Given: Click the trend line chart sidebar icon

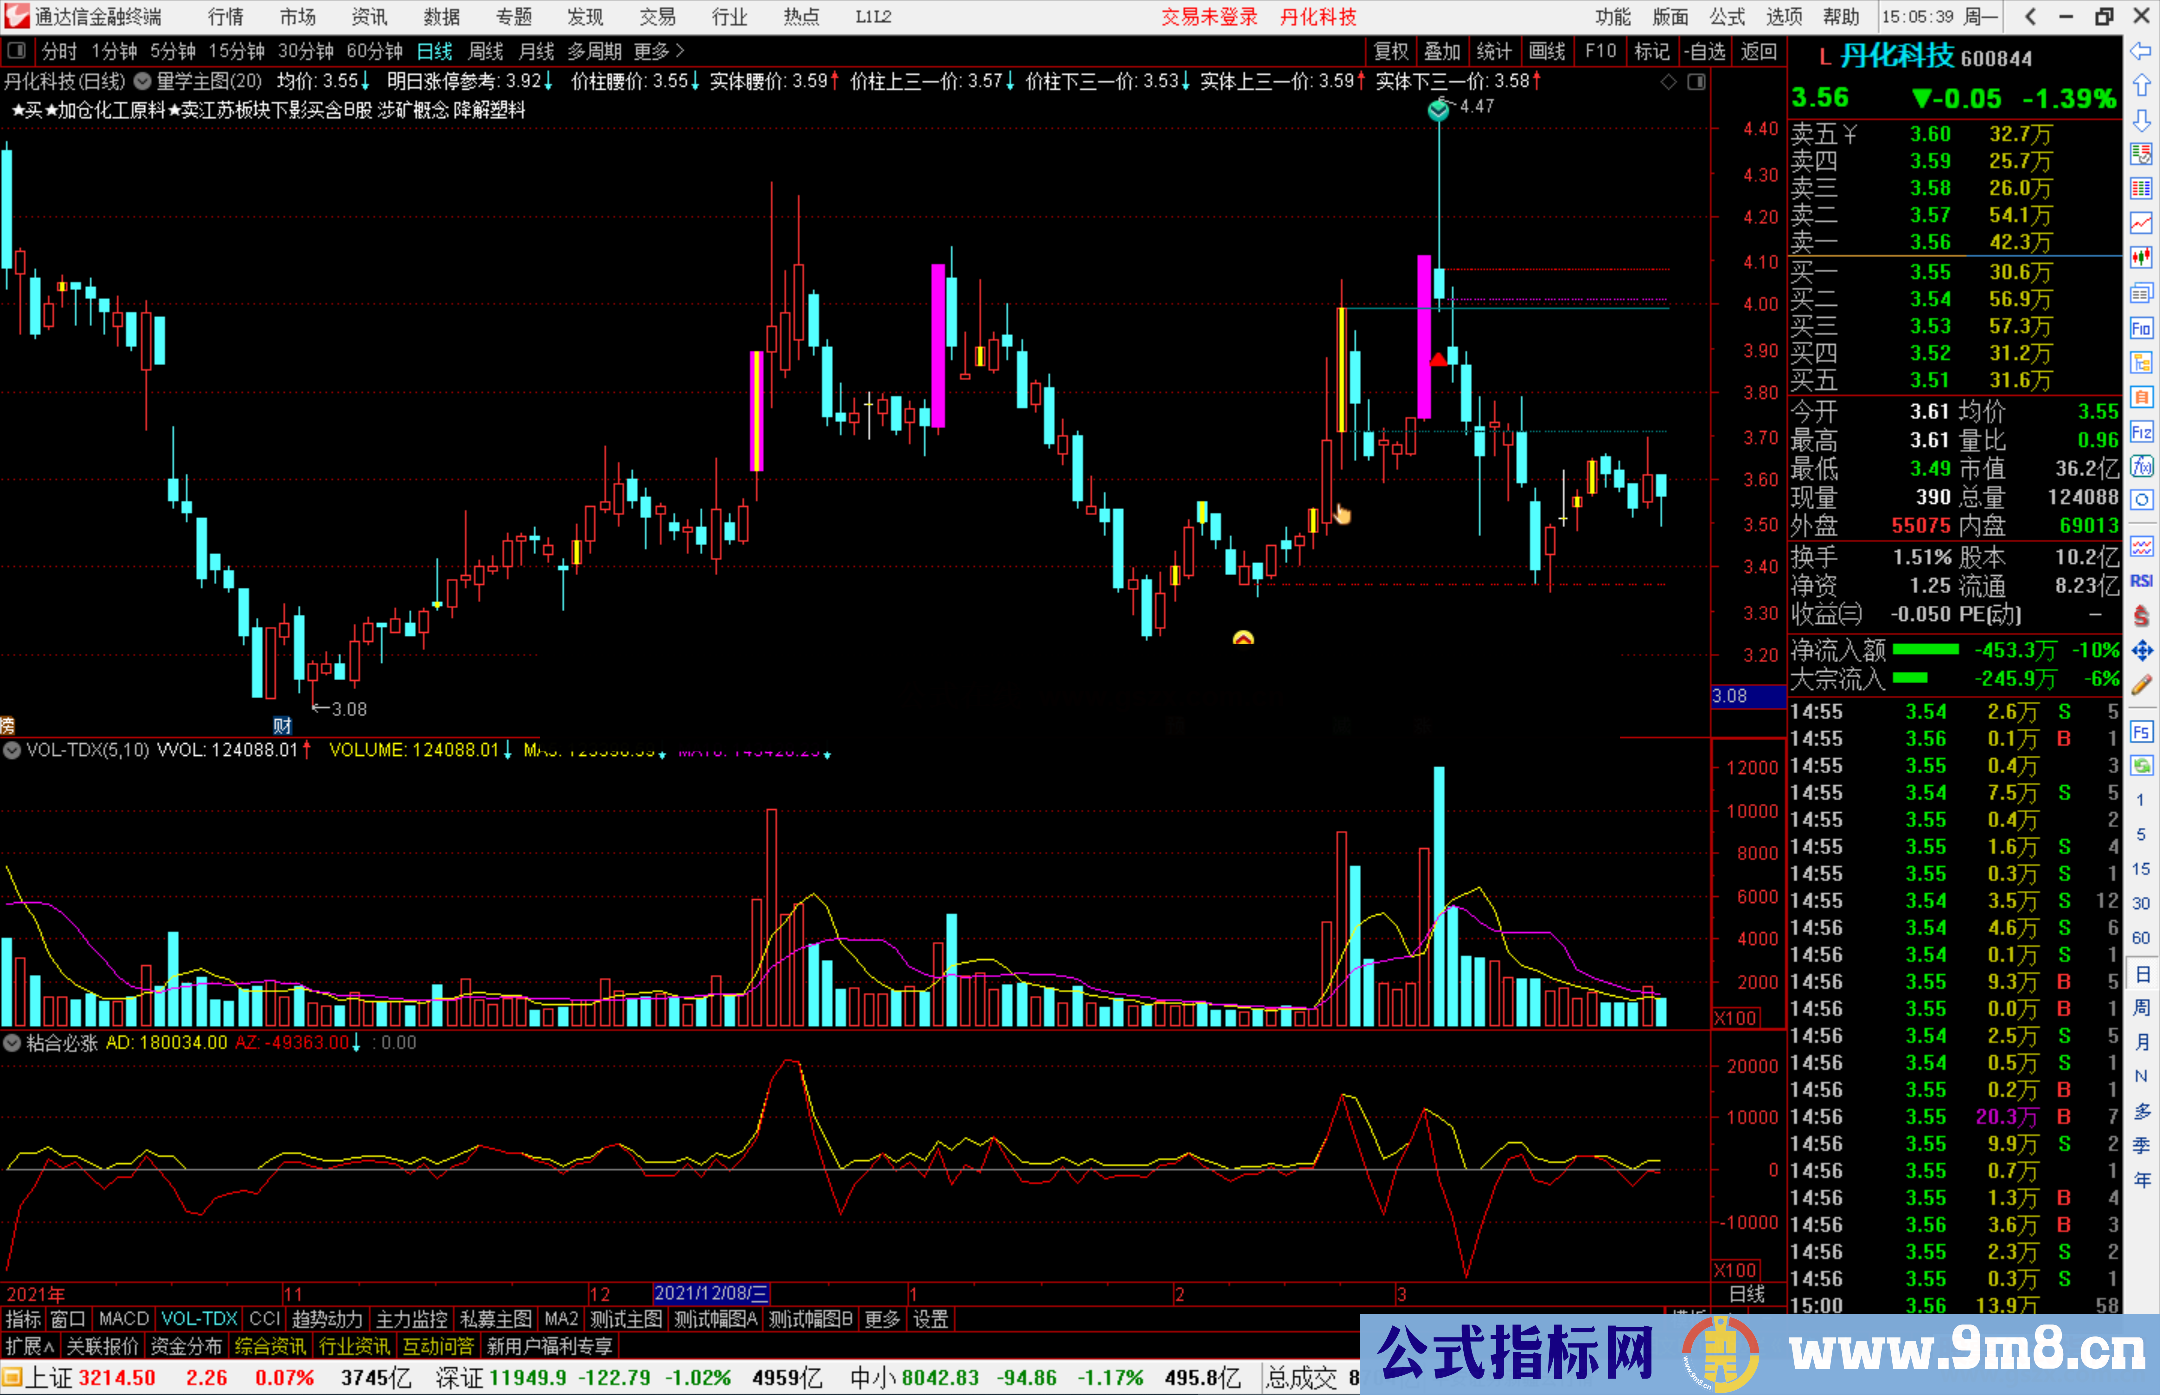Looking at the screenshot, I should (2141, 222).
